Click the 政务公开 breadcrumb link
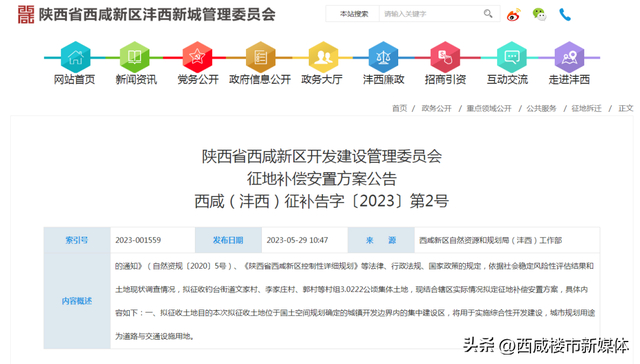Screen dimensions: 640x364 [437, 108]
